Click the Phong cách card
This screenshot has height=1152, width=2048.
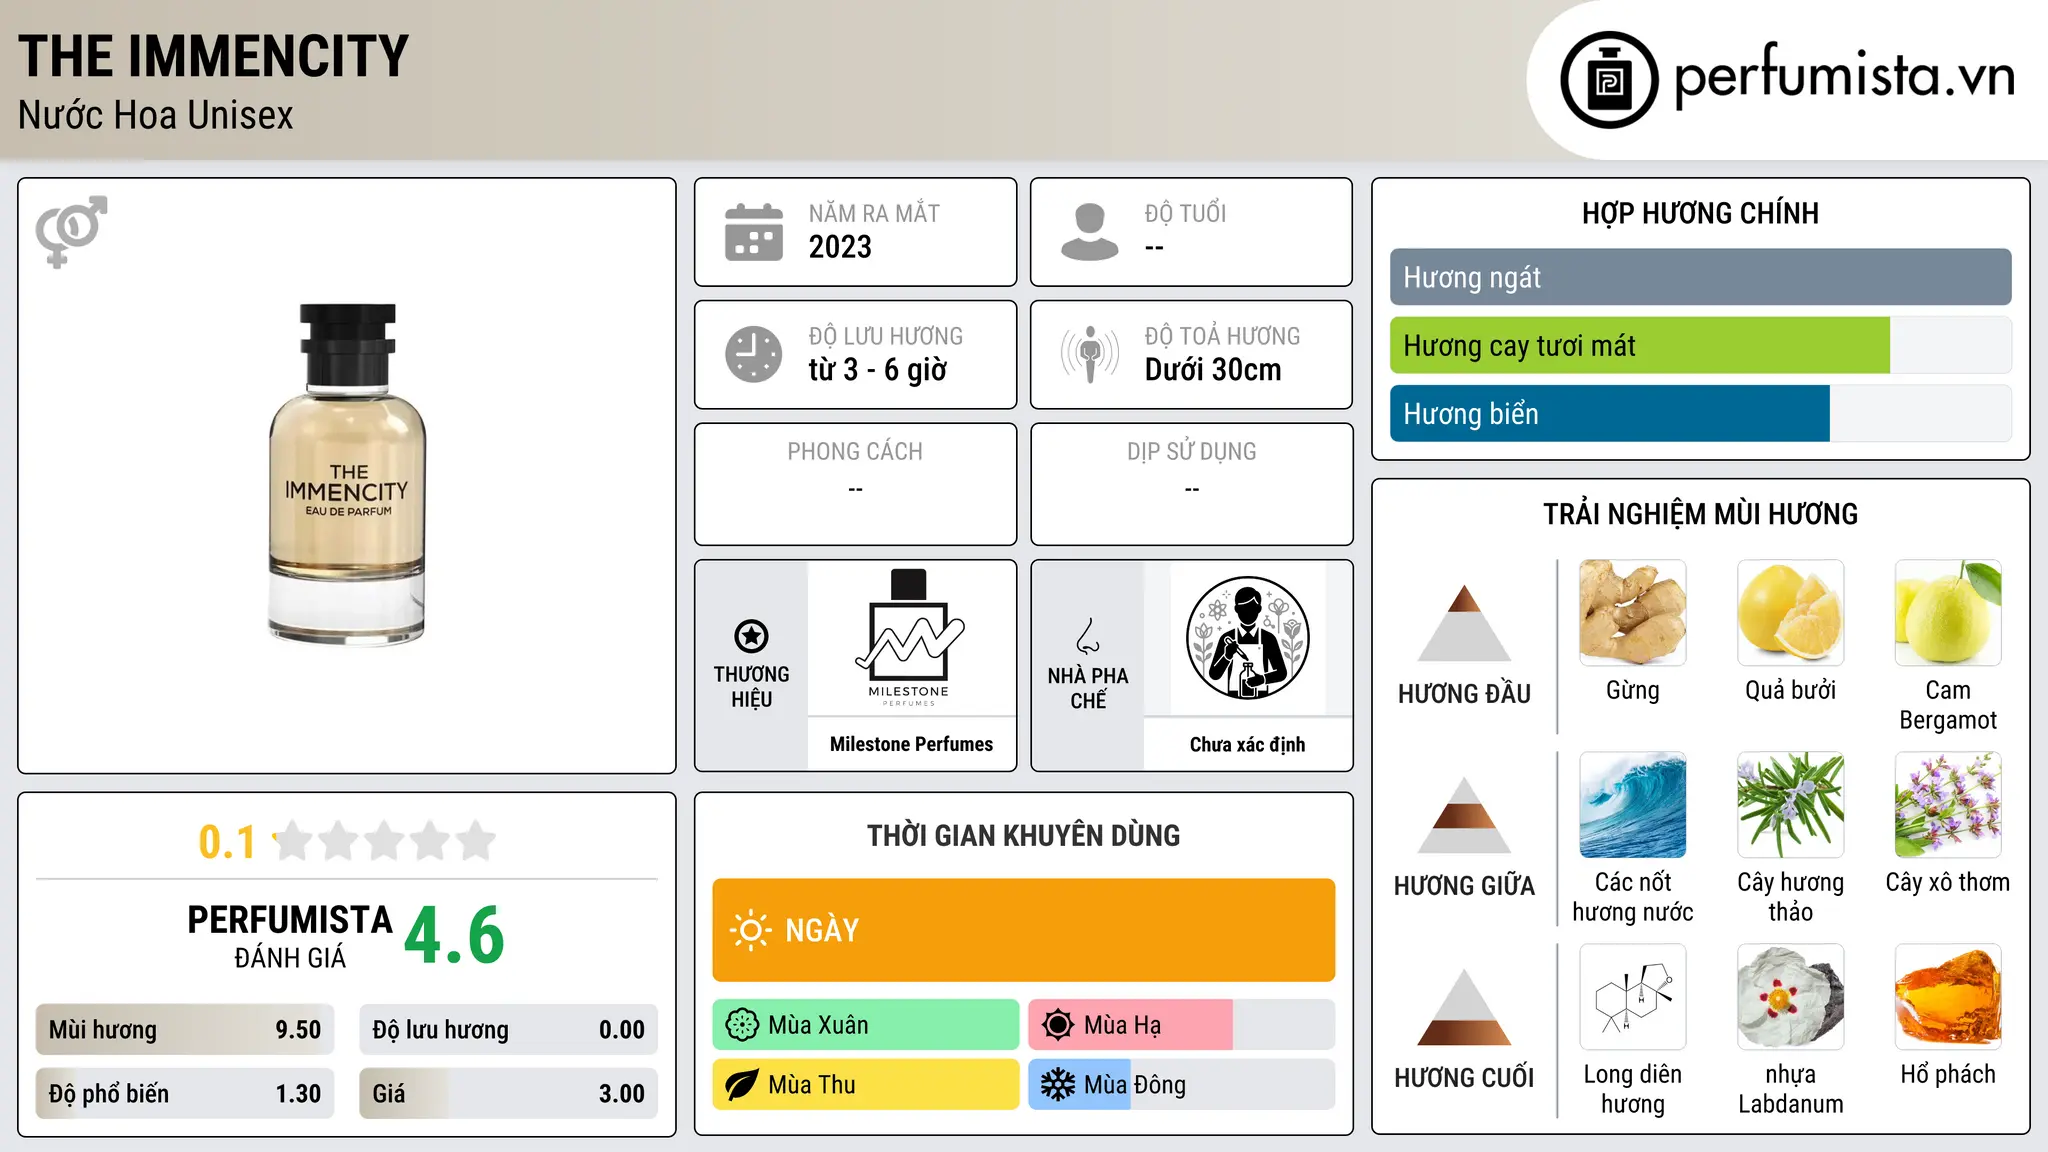click(x=855, y=484)
